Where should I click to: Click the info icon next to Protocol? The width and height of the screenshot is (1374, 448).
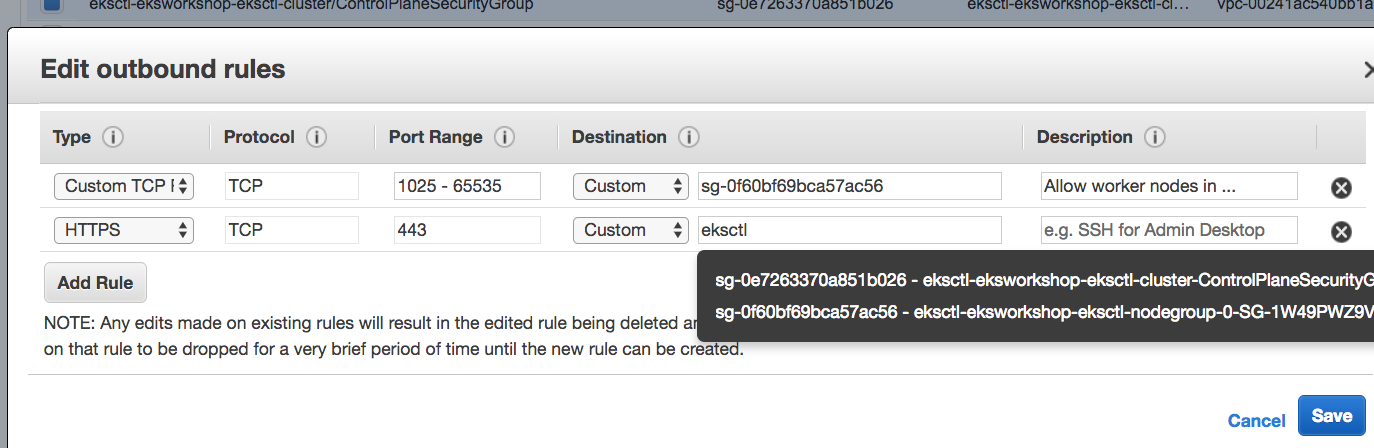(x=317, y=137)
